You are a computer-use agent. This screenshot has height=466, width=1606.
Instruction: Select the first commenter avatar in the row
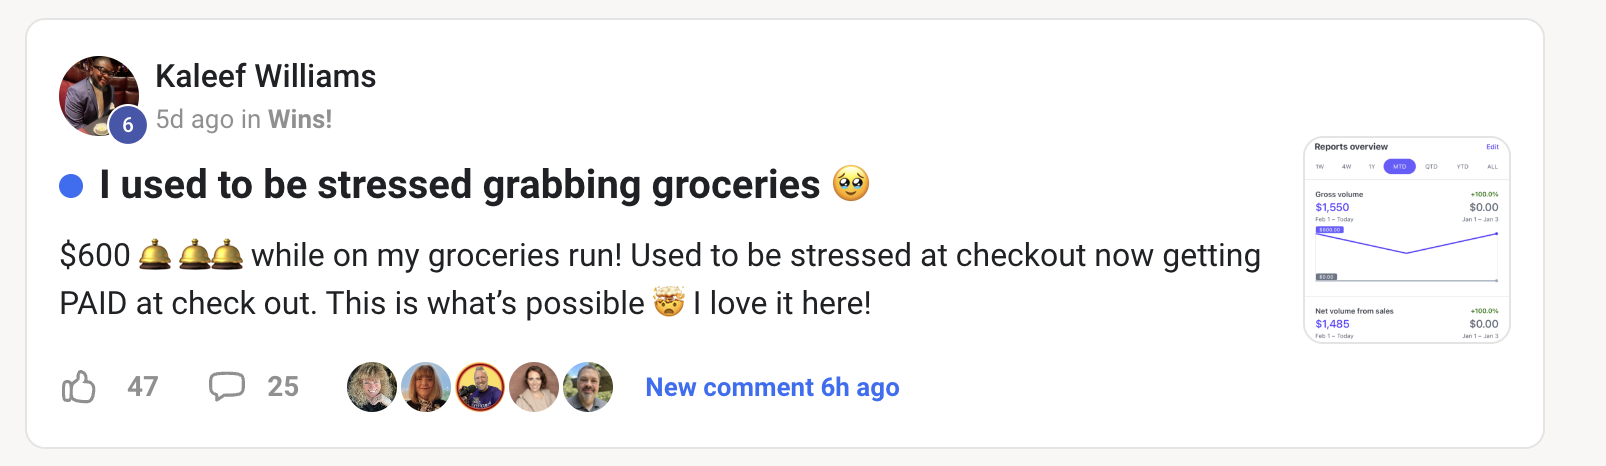click(x=372, y=387)
